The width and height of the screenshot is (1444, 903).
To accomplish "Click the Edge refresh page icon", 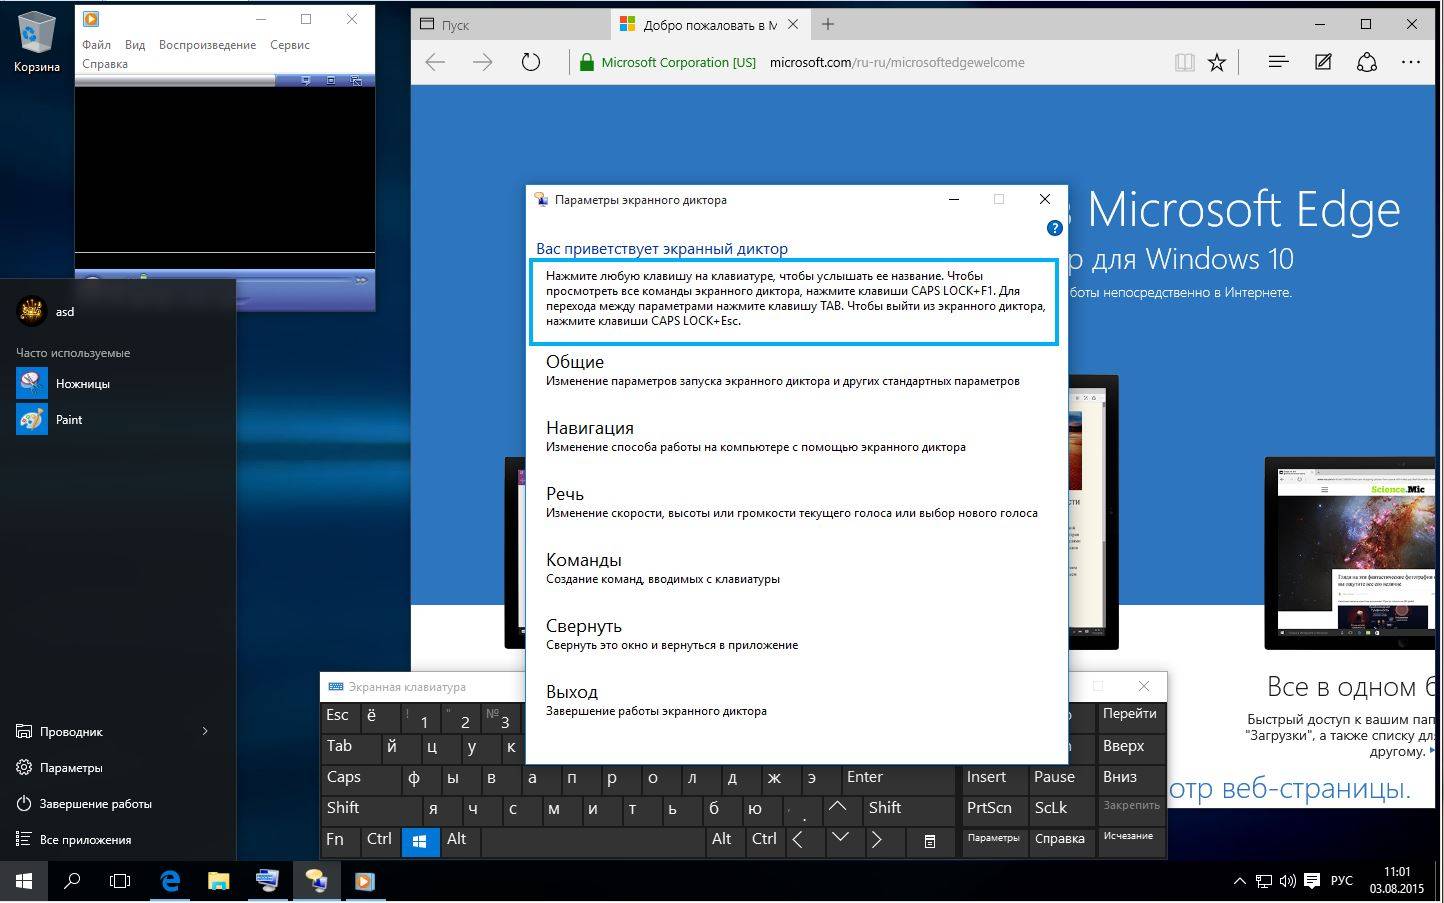I will pyautogui.click(x=531, y=62).
